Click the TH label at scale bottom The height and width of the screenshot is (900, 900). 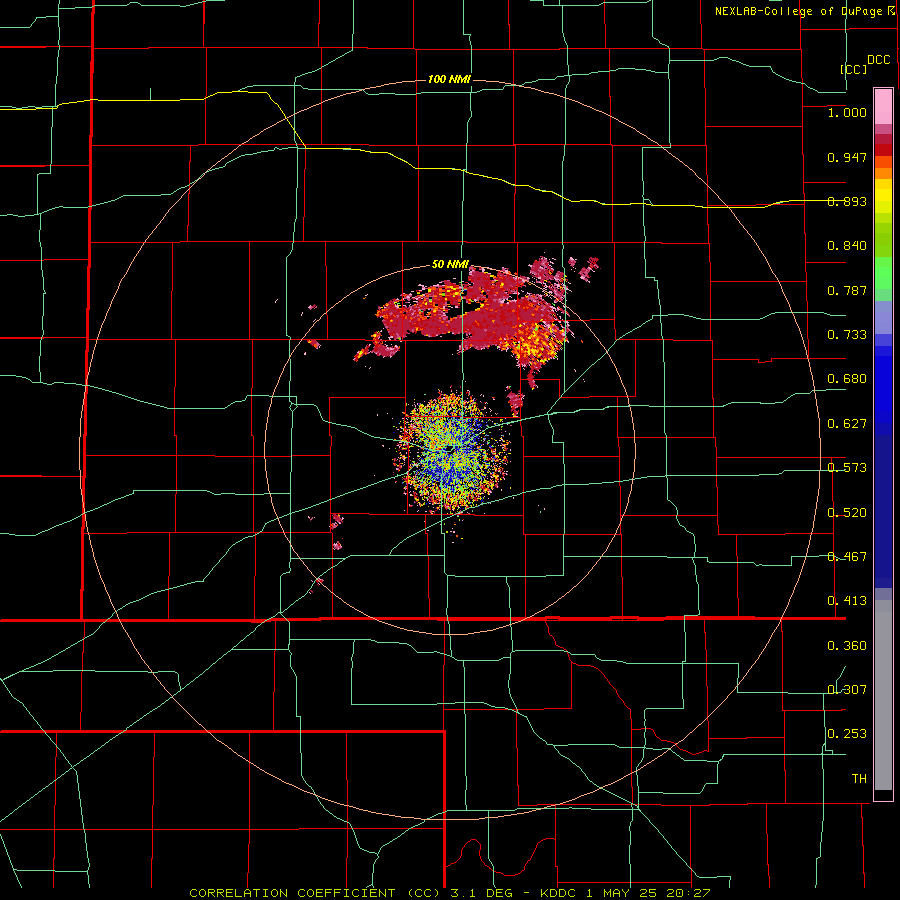[859, 779]
